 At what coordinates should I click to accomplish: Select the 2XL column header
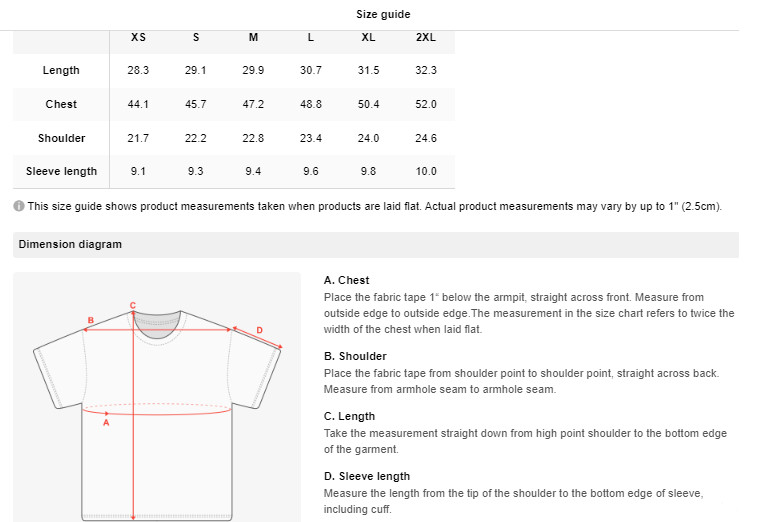click(426, 37)
